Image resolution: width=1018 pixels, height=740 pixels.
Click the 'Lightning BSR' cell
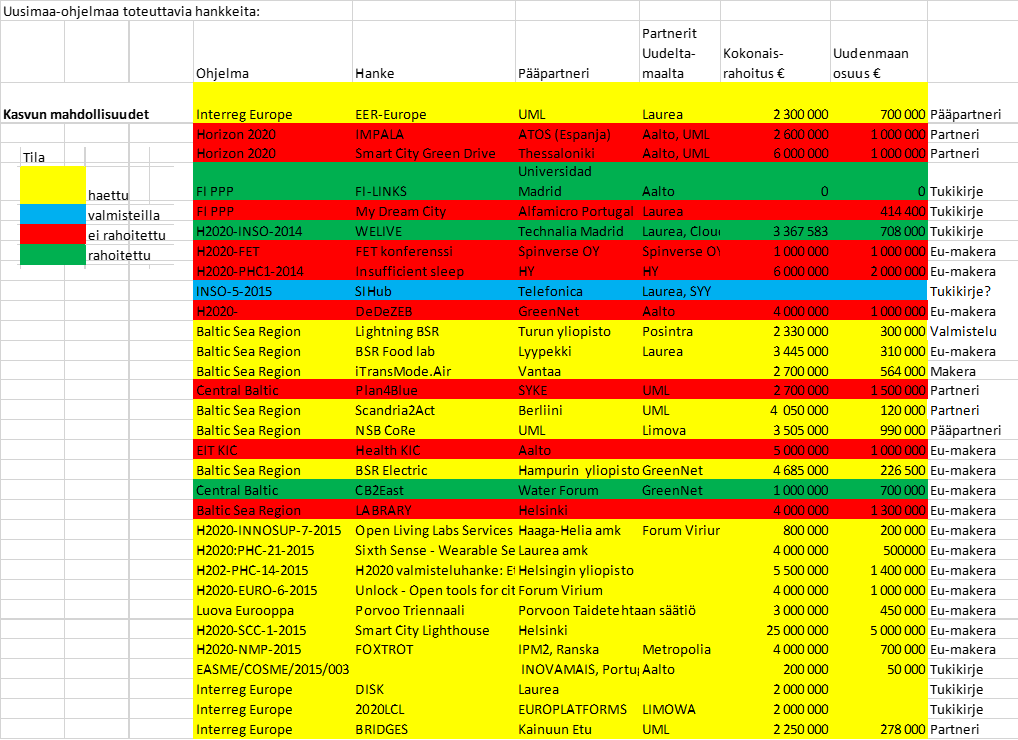(x=434, y=331)
